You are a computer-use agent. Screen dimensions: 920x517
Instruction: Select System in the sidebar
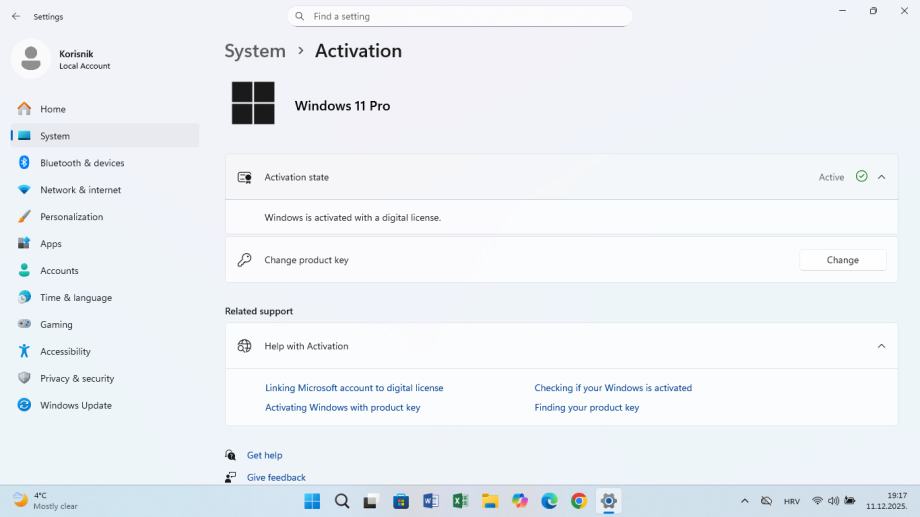coord(104,136)
